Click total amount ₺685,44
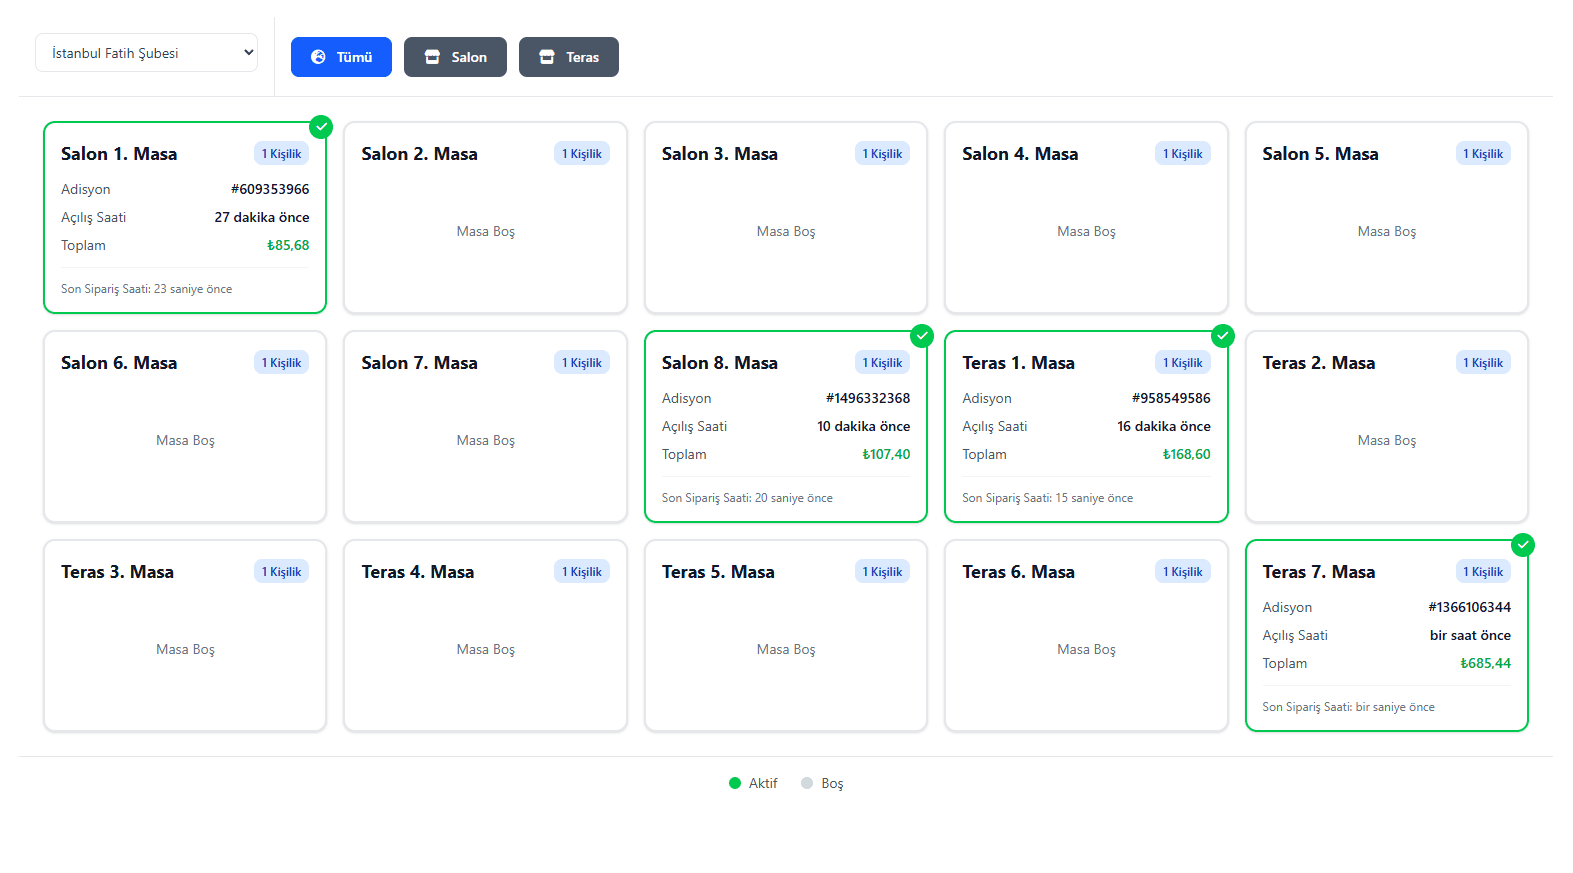 pos(1485,663)
